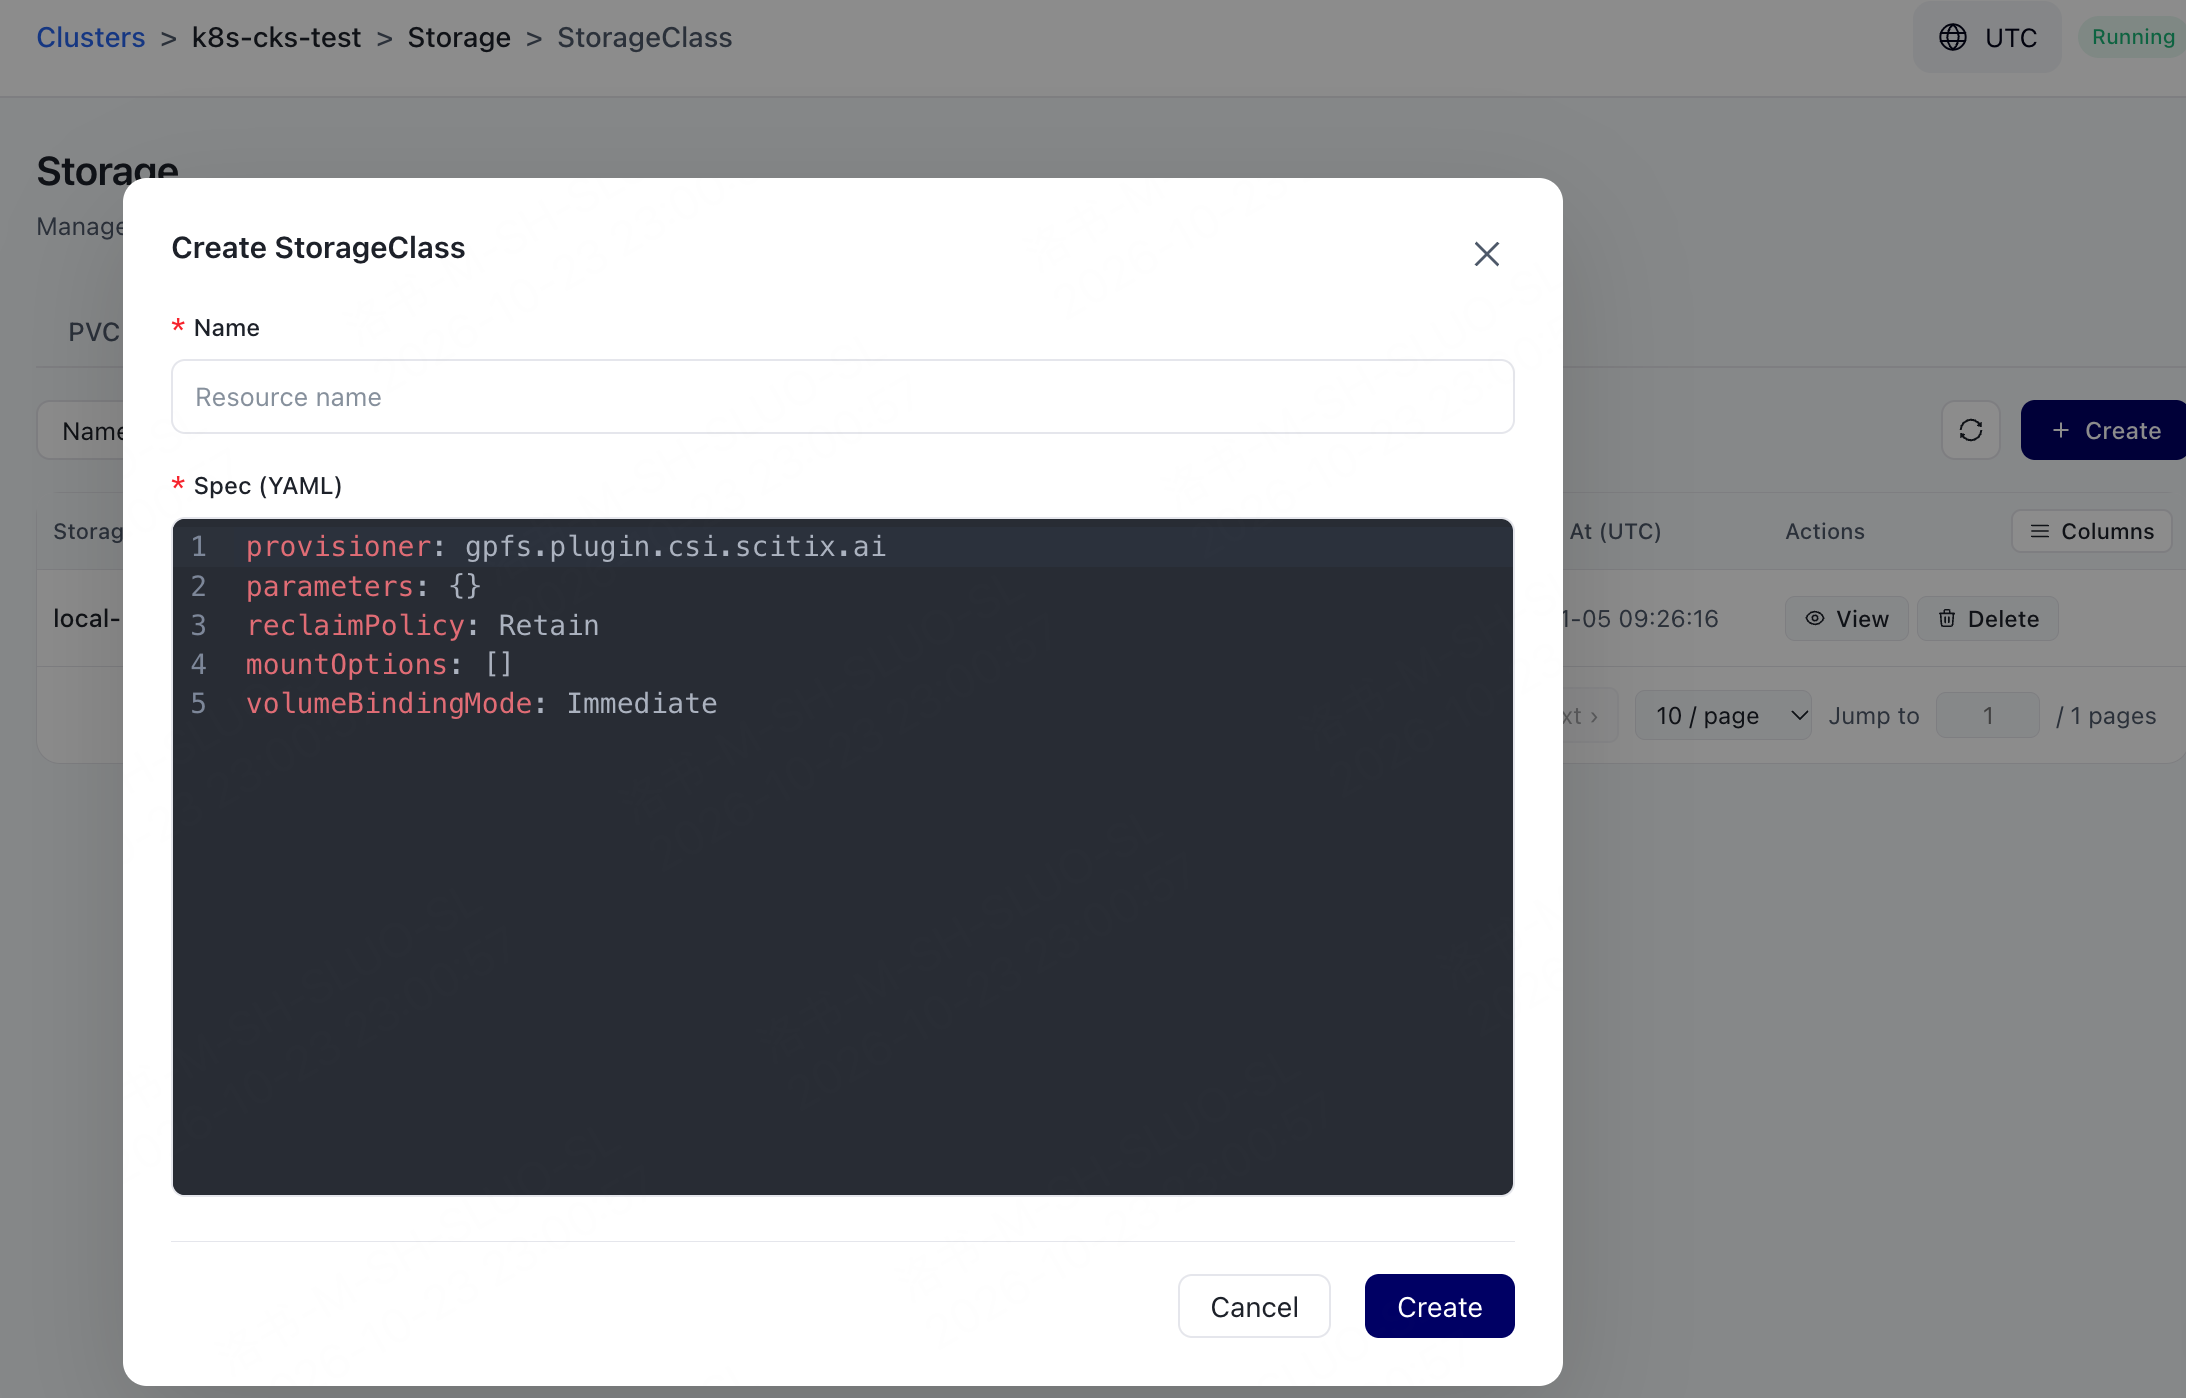
Task: Click the Jump to page input
Action: (x=1987, y=715)
